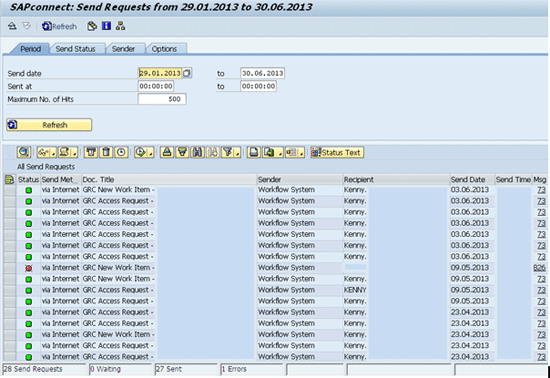The height and width of the screenshot is (378, 550).
Task: Click the Send date to field 30.06.2013
Action: (262, 73)
